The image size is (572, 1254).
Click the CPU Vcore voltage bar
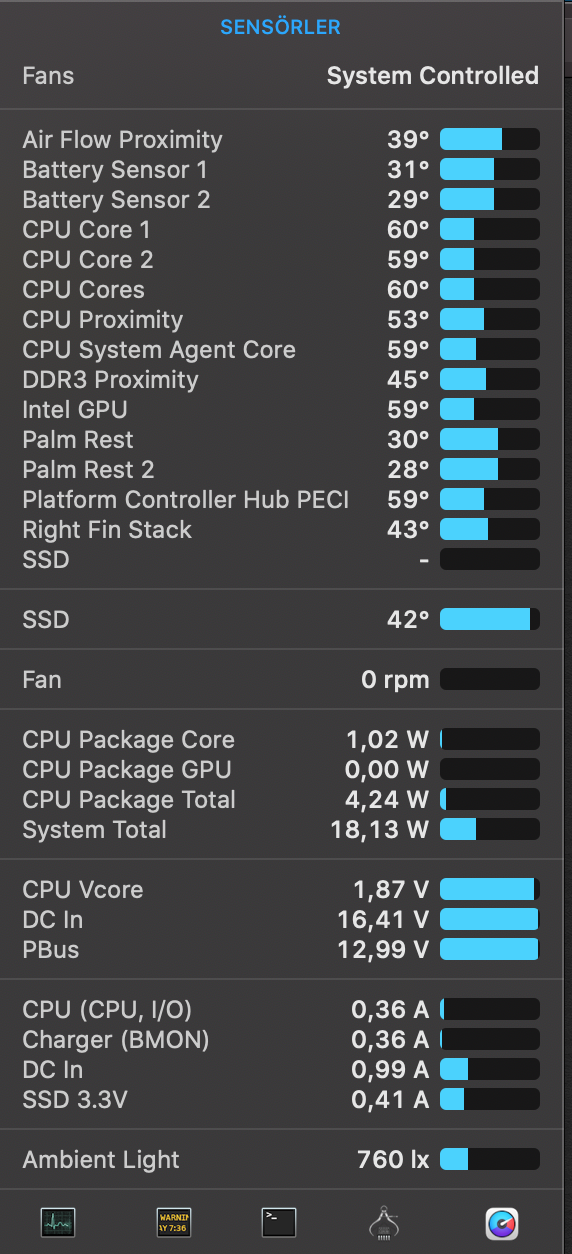(x=490, y=890)
